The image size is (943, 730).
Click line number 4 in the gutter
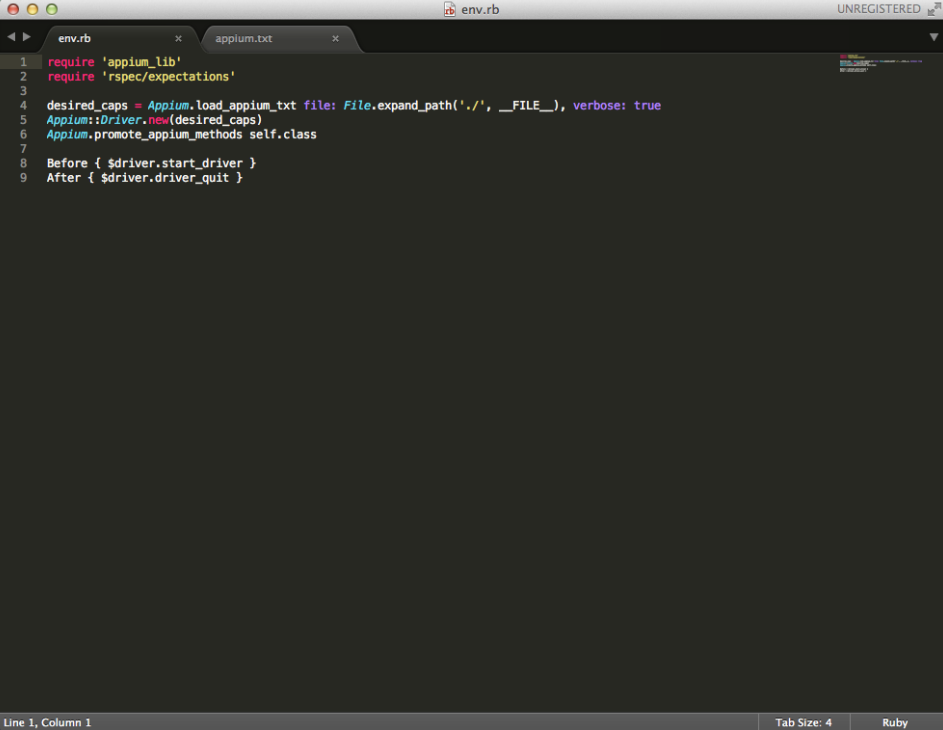(x=23, y=105)
